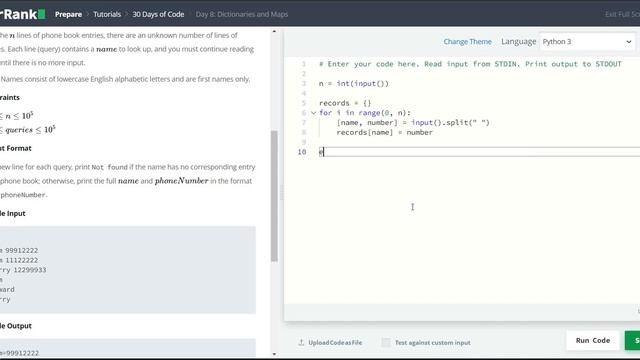640x360 pixels.
Task: Click the sample input box
Action: 128,270
